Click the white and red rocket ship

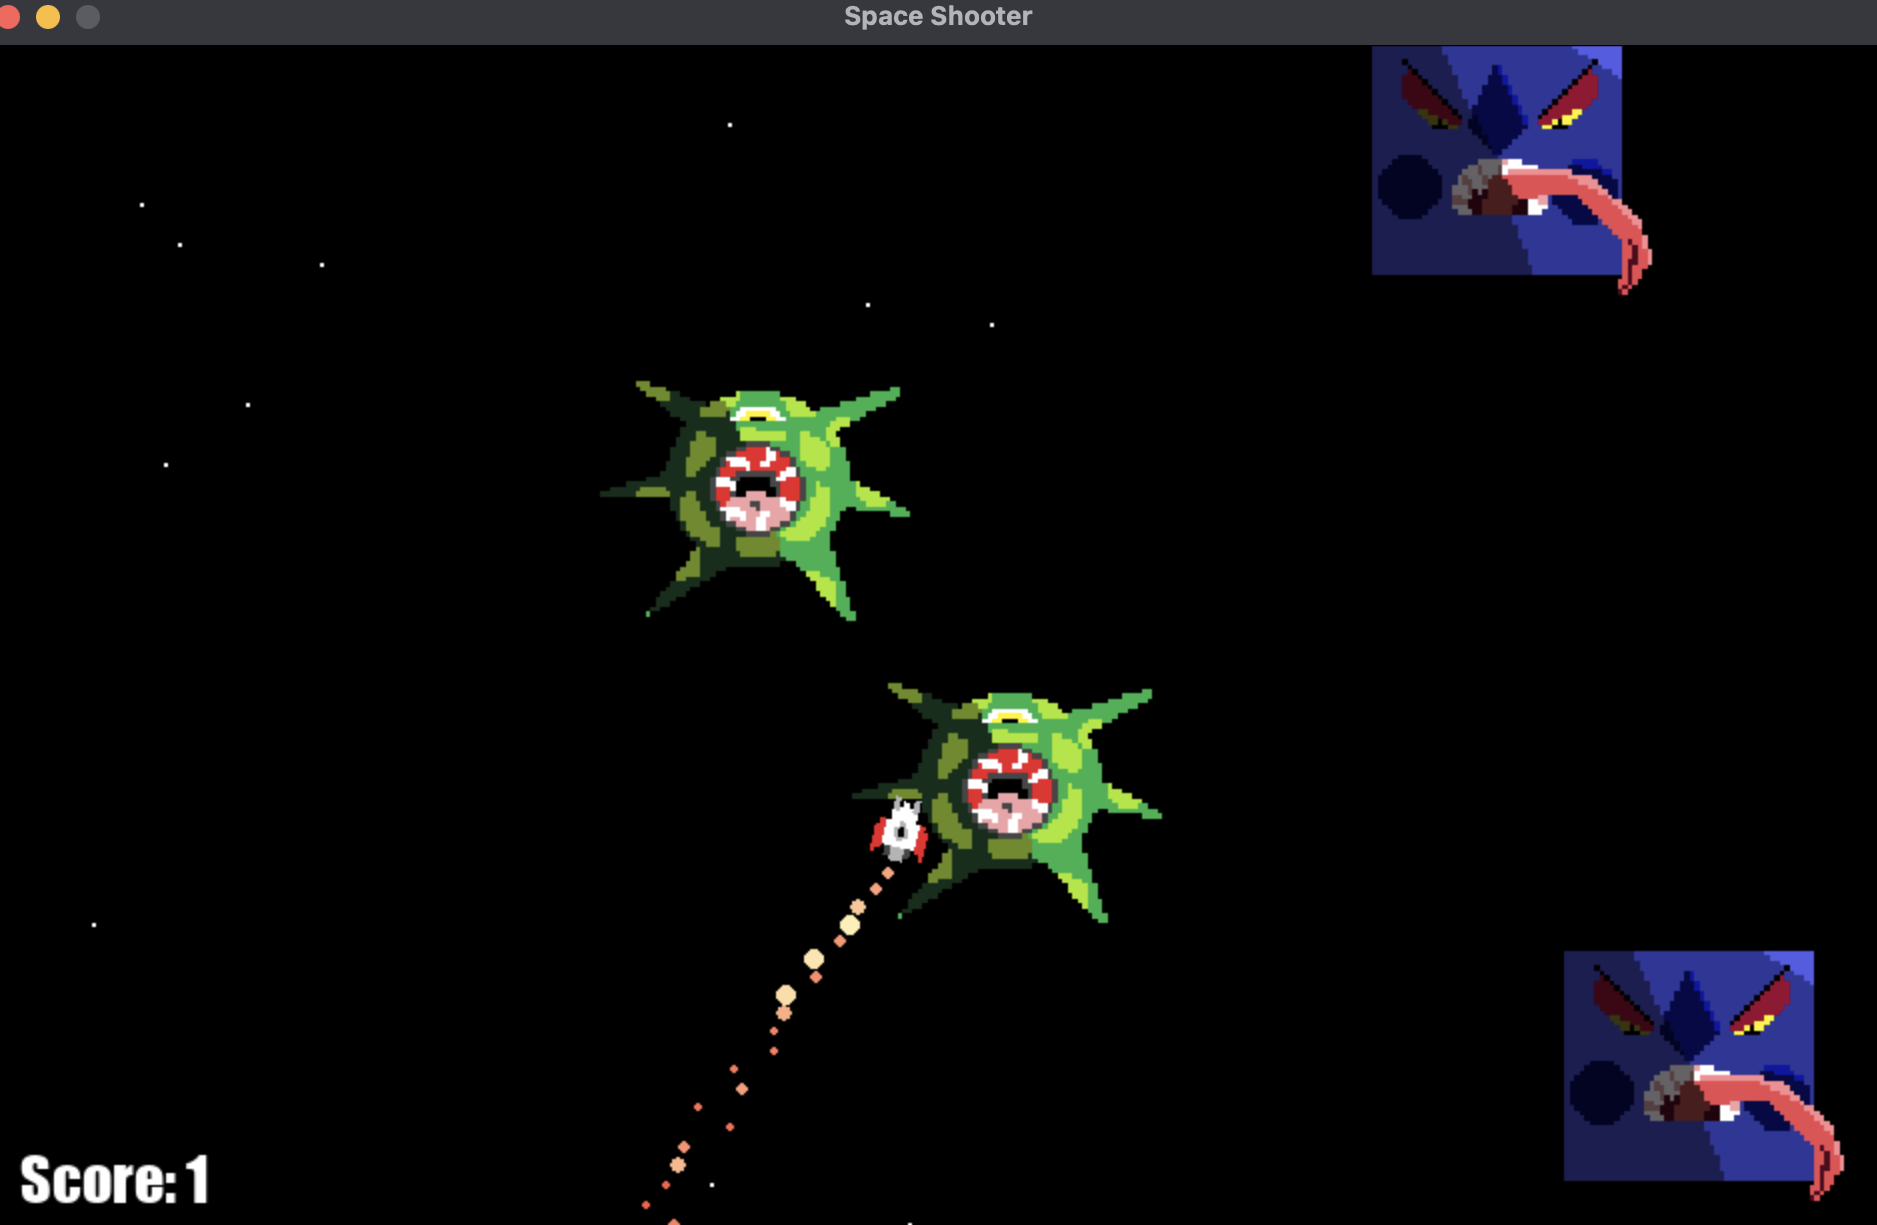pyautogui.click(x=900, y=831)
